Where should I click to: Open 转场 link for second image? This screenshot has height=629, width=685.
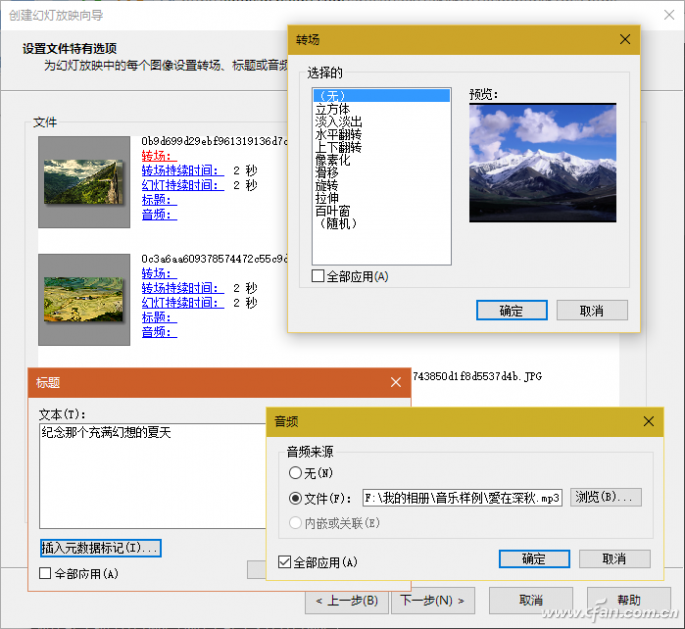coord(159,273)
